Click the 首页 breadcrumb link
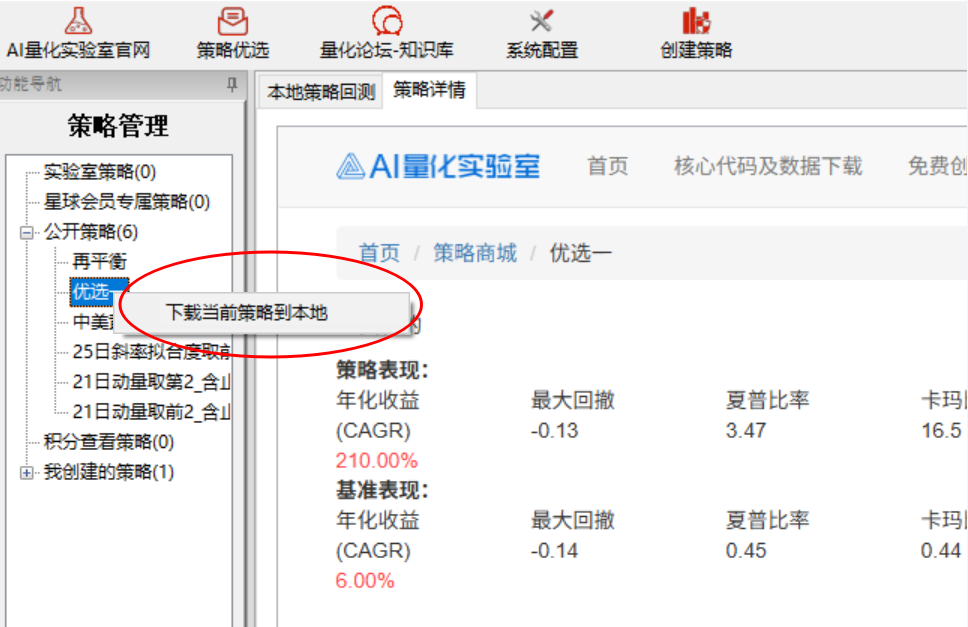968x627 pixels. point(379,253)
